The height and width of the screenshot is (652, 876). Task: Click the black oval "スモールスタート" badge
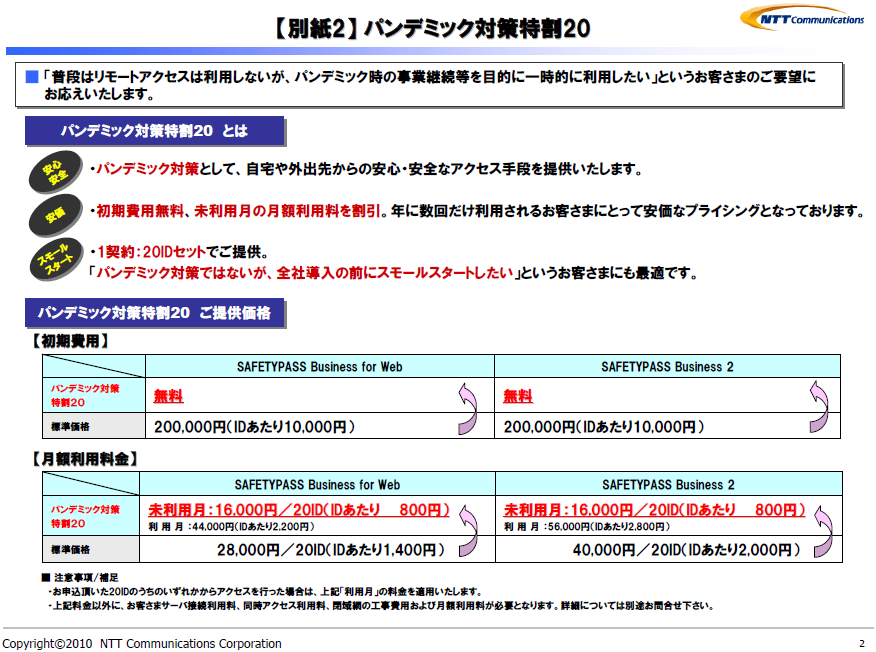[56, 260]
